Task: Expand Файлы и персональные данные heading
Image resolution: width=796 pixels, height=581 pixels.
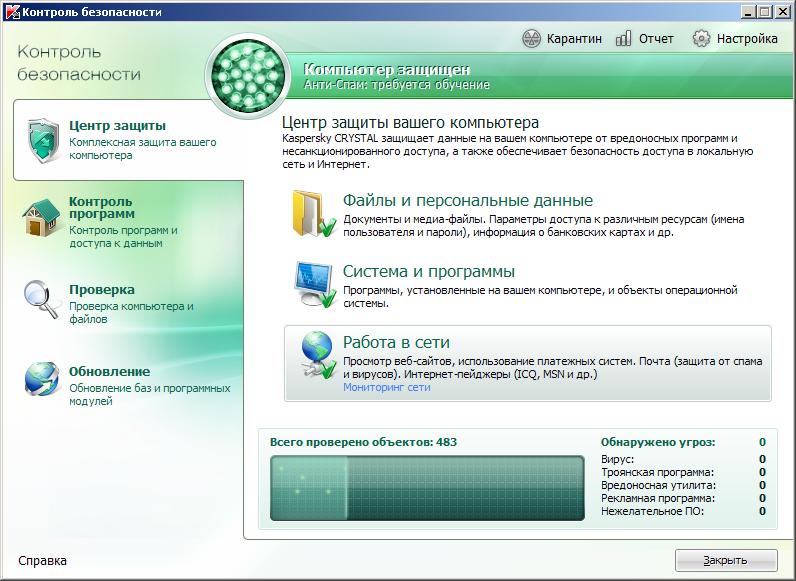Action: tap(467, 200)
